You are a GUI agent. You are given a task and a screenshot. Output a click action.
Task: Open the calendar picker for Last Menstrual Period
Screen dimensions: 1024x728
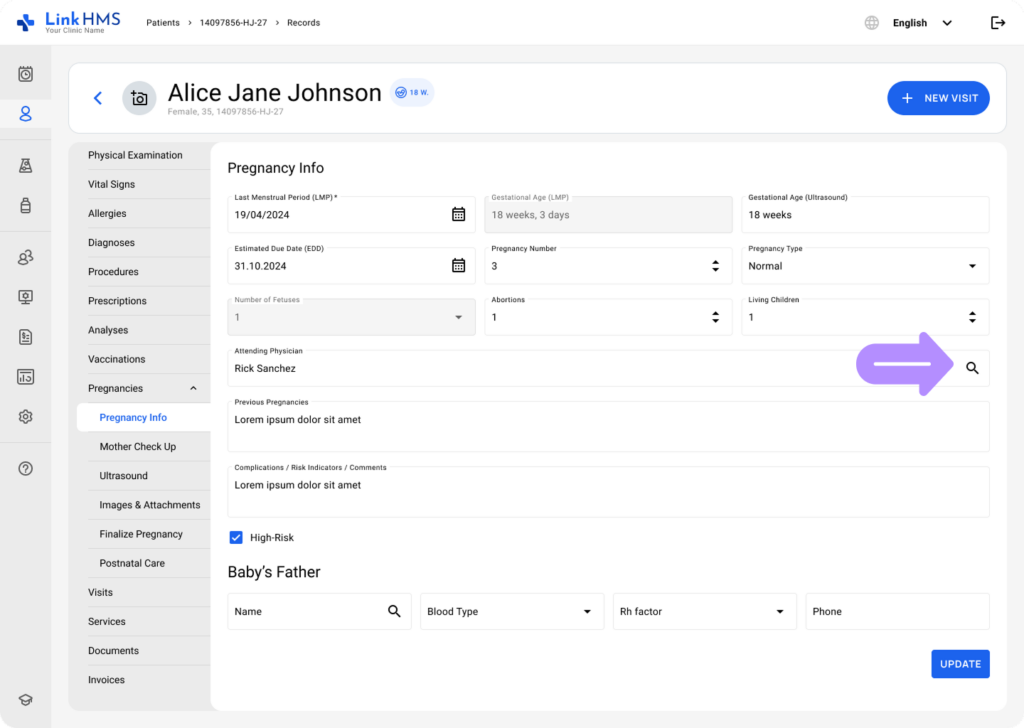point(458,214)
